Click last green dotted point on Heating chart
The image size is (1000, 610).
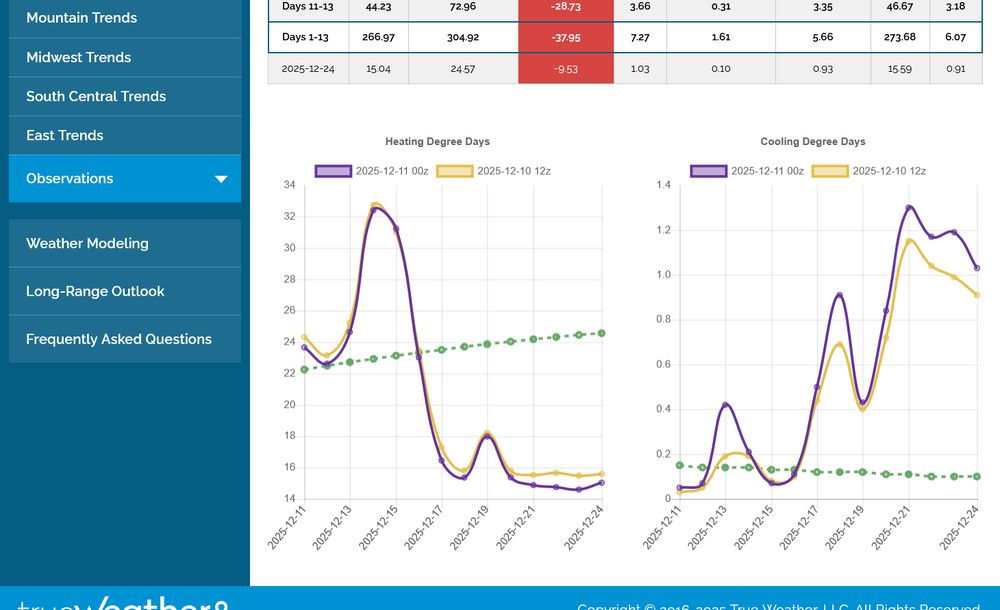pyautogui.click(x=601, y=333)
